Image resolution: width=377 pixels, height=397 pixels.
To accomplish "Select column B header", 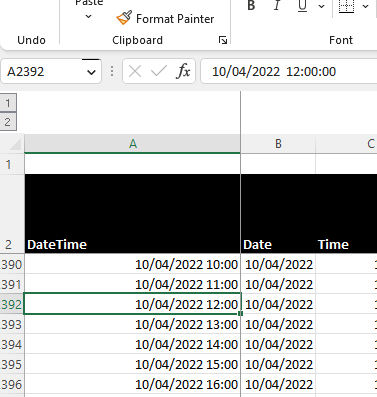I will 278,144.
